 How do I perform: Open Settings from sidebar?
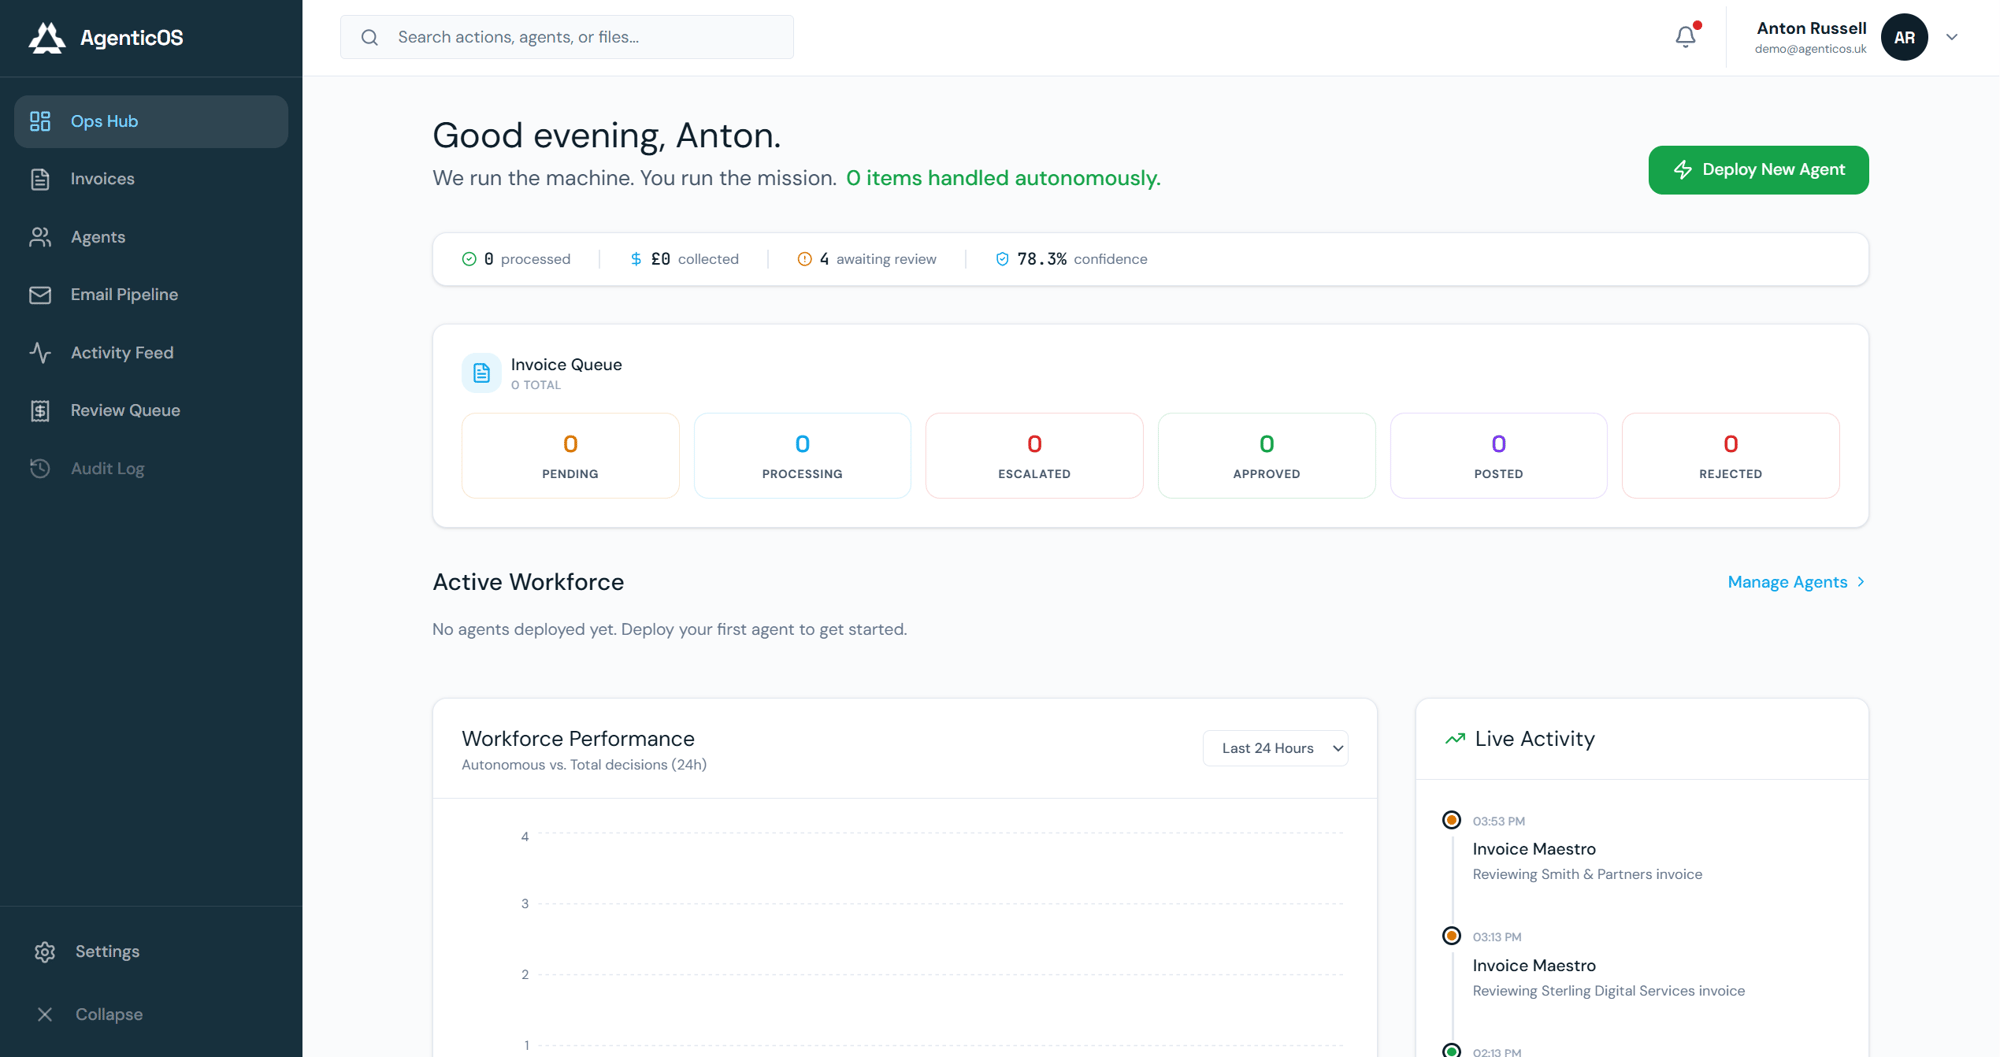[107, 952]
